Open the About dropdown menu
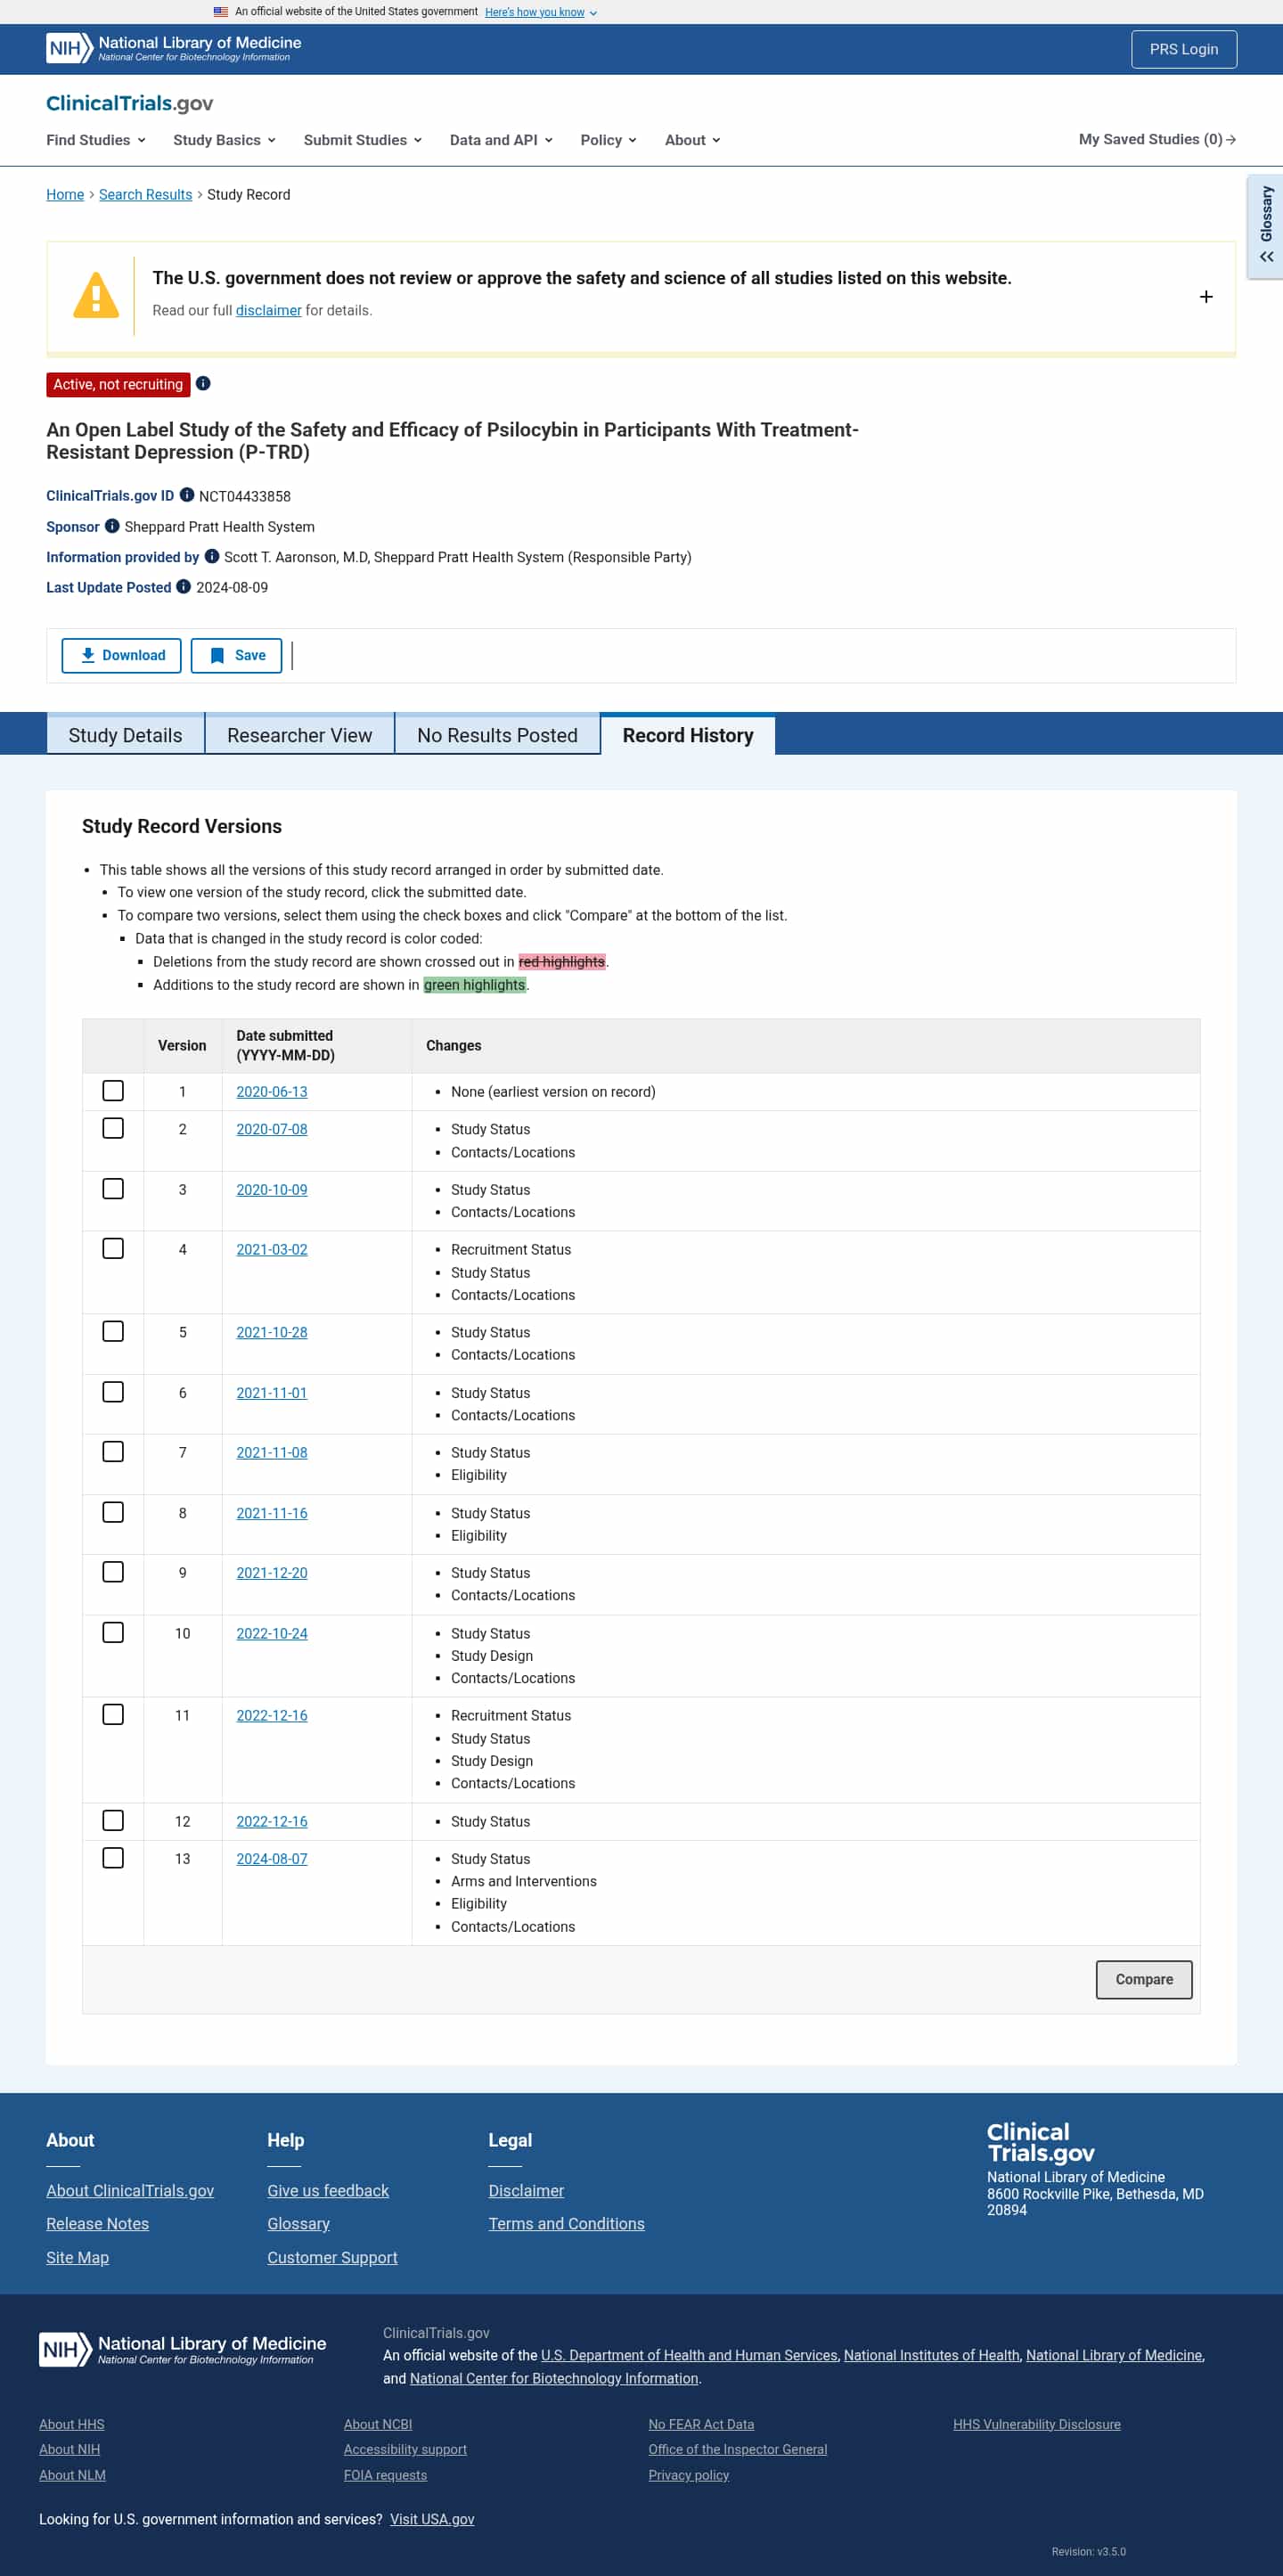 coord(692,140)
